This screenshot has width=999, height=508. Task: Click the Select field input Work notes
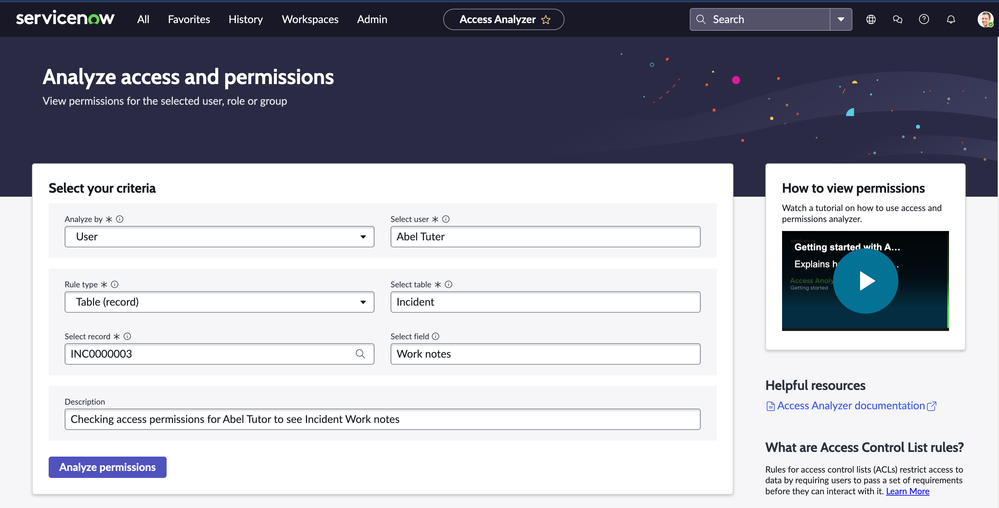click(x=545, y=354)
